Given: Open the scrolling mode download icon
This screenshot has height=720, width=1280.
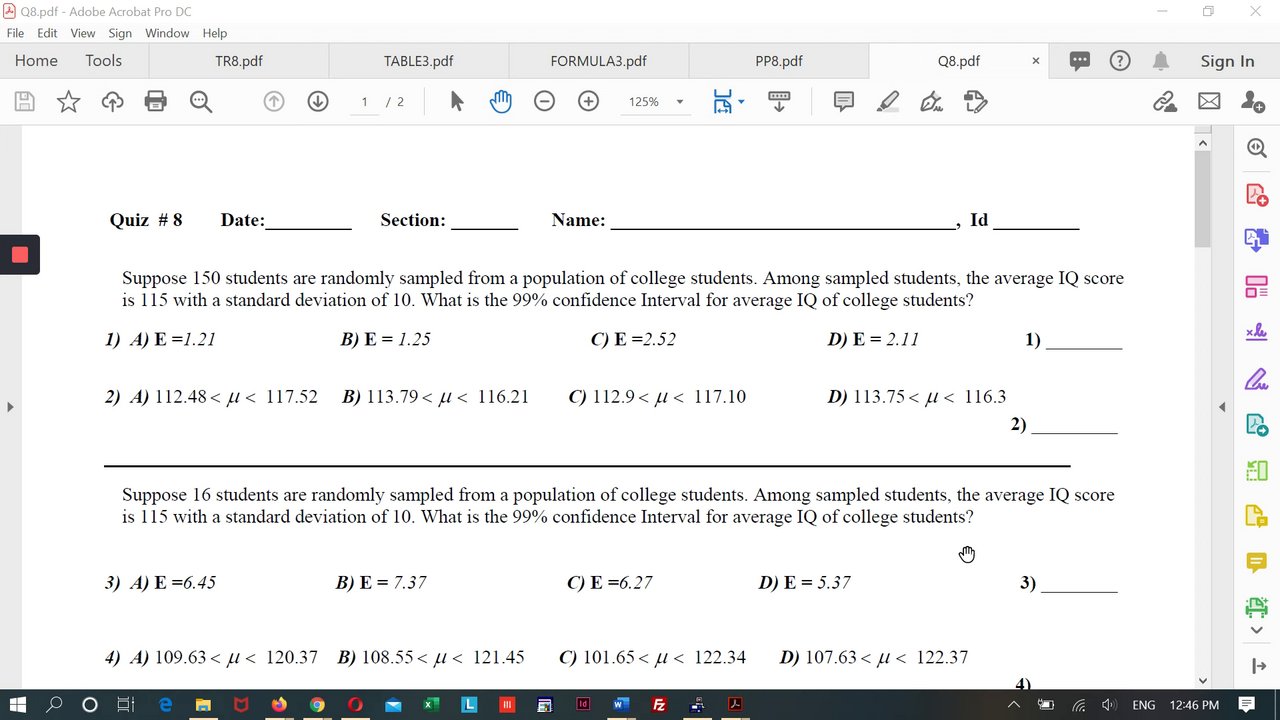Looking at the screenshot, I should (x=779, y=101).
